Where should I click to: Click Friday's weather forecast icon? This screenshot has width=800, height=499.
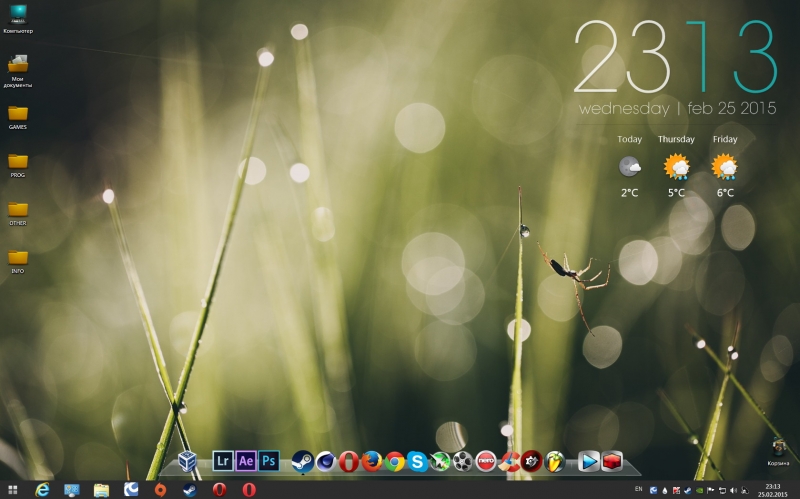tap(724, 167)
